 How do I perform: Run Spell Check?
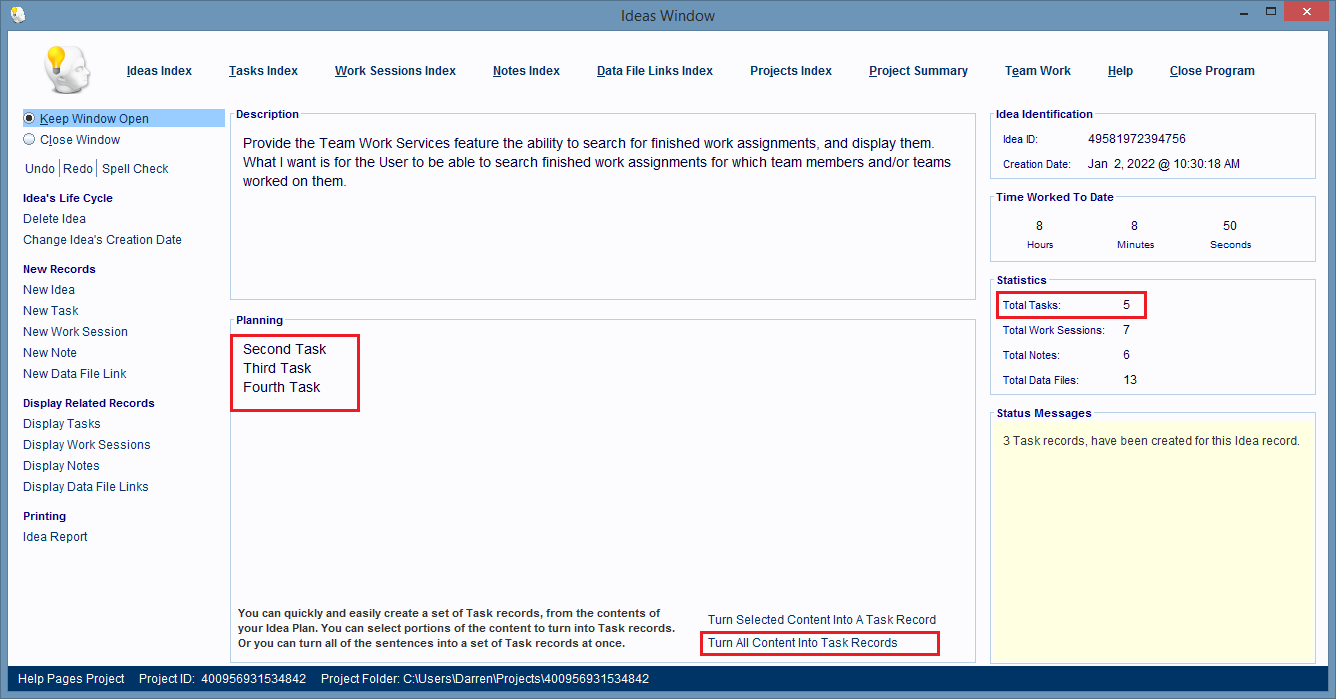135,169
